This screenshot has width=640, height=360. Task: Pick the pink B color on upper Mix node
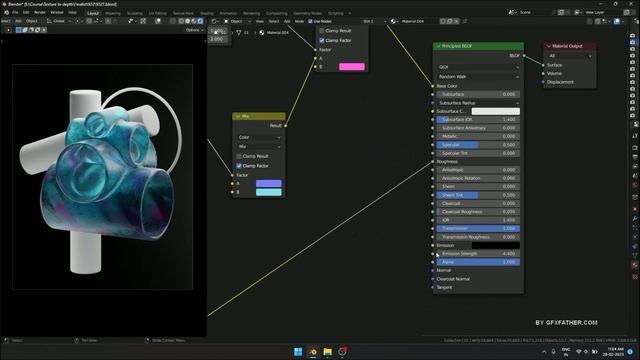coord(351,67)
